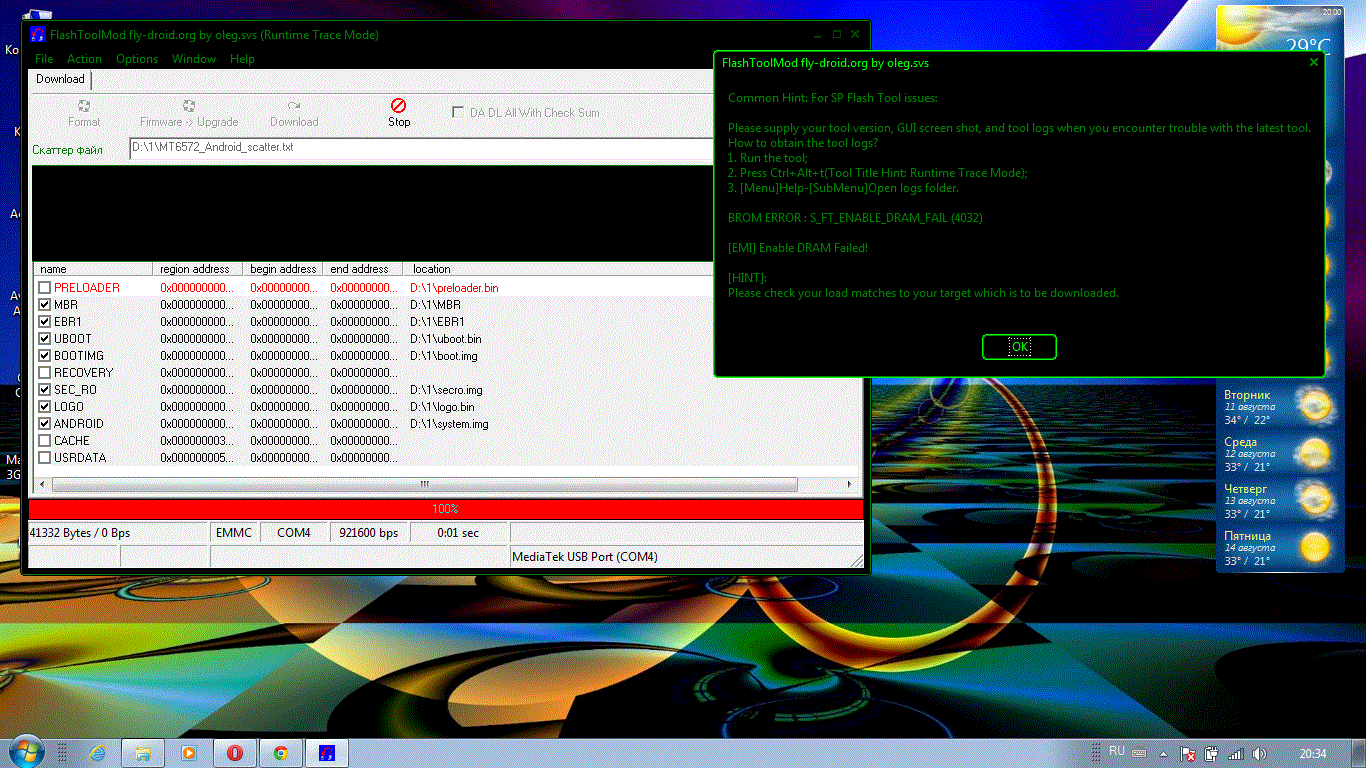Screen dimensions: 1366x768
Task: Click the partition list horizontal scrollbar
Action: [425, 485]
